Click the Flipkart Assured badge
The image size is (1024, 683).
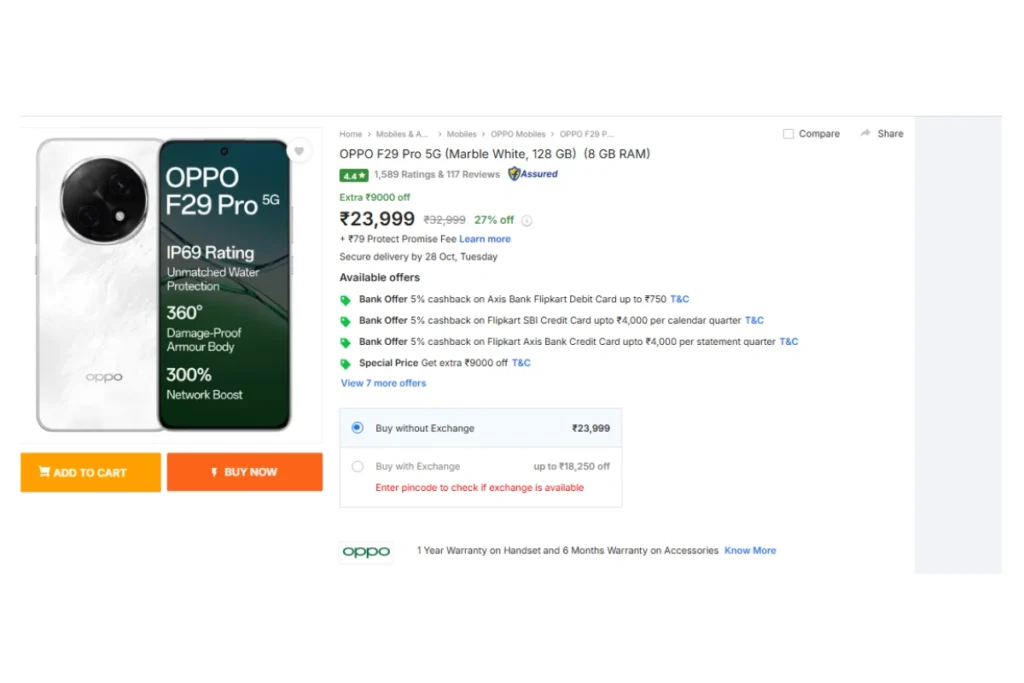click(x=533, y=174)
